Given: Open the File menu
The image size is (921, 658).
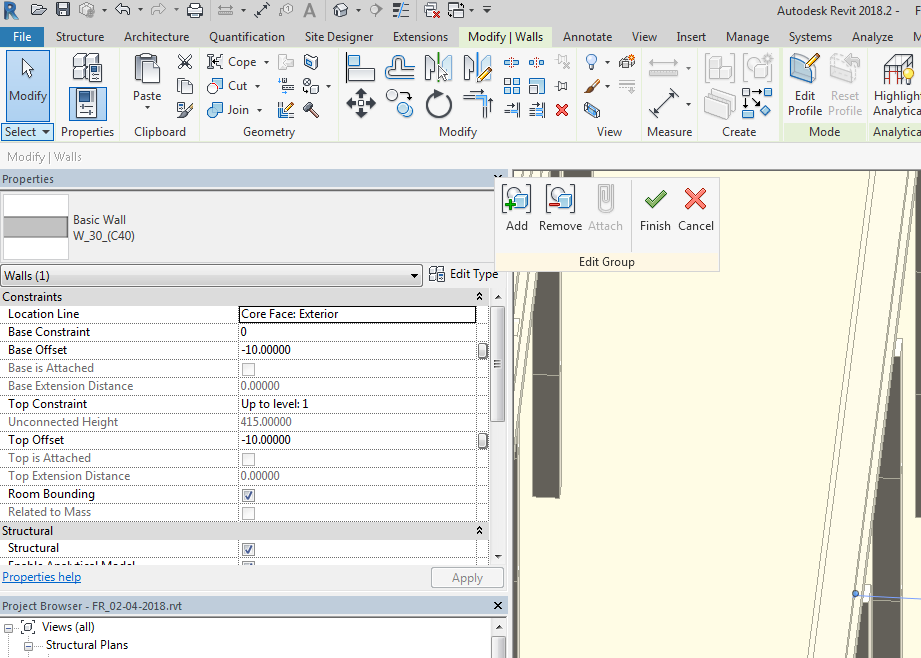Looking at the screenshot, I should [x=22, y=37].
